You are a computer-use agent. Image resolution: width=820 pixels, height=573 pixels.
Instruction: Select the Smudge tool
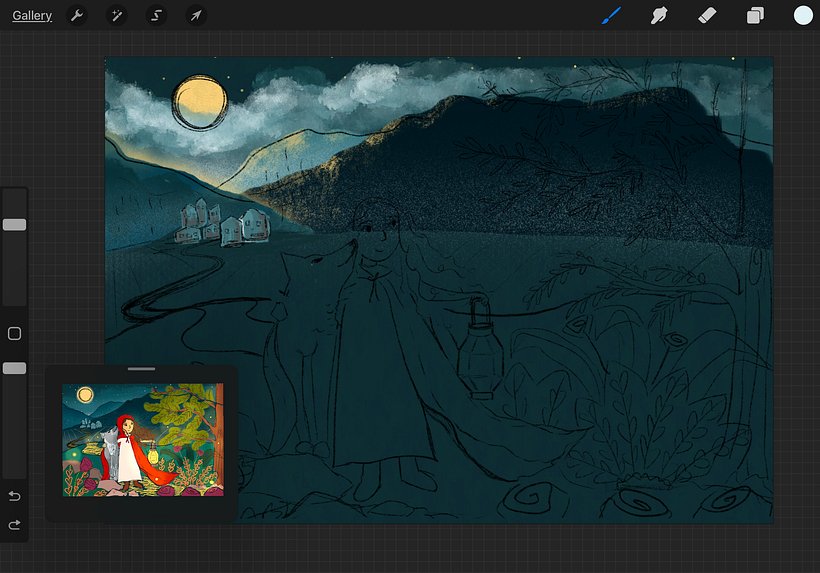tap(659, 16)
